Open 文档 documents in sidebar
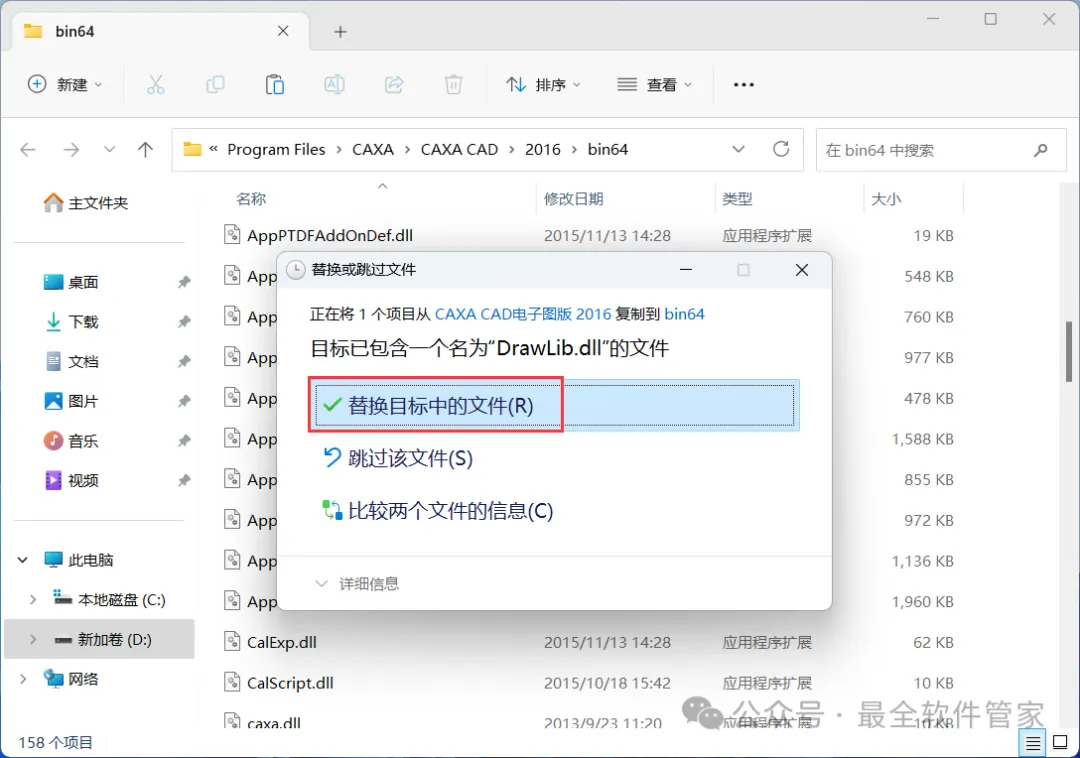The width and height of the screenshot is (1080, 758). point(83,361)
